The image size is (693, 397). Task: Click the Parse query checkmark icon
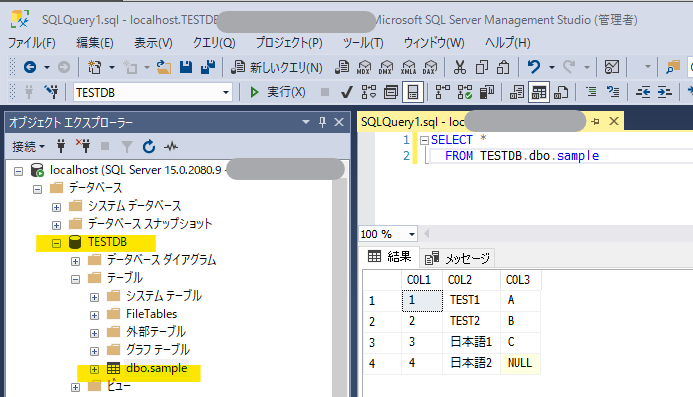tap(347, 92)
